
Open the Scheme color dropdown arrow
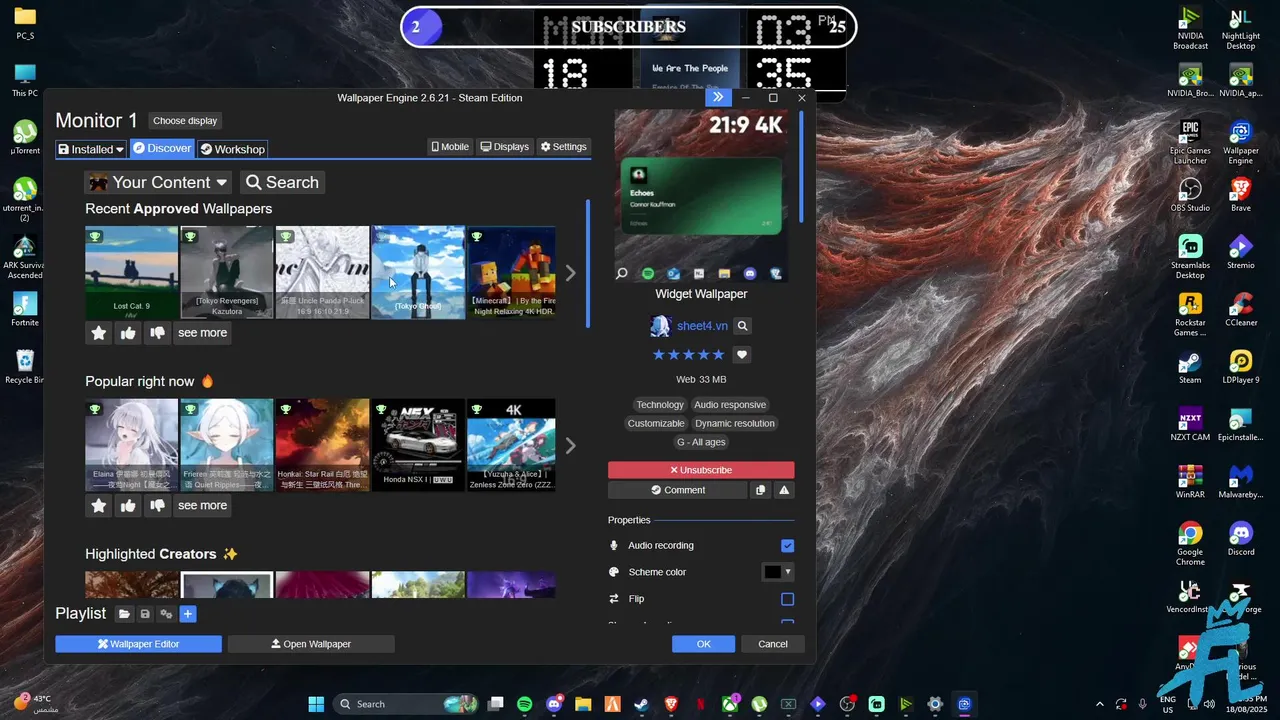[788, 572]
